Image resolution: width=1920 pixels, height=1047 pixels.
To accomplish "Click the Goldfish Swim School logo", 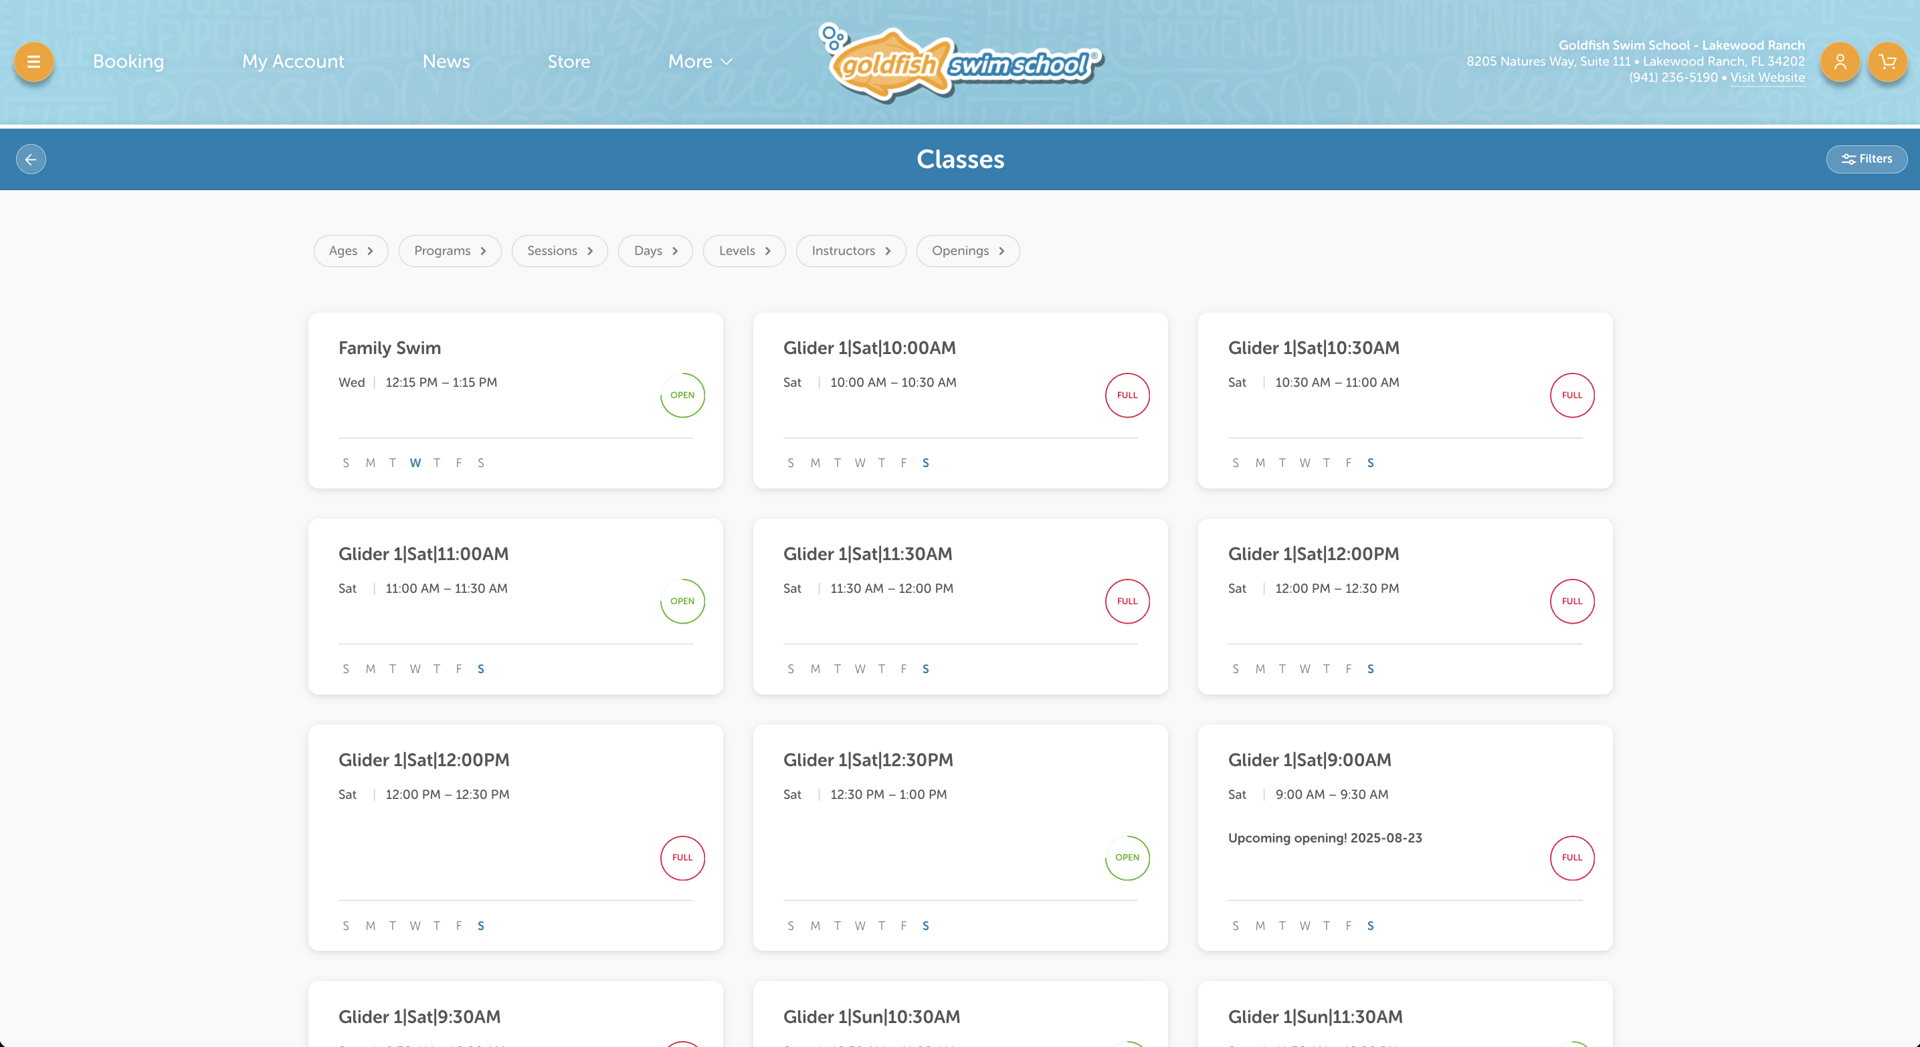I will [960, 63].
